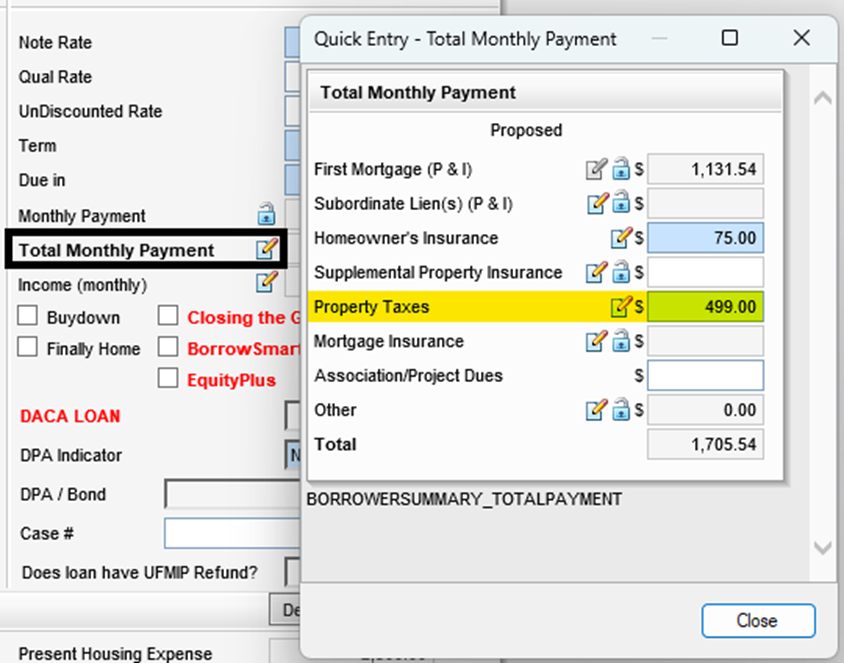
Task: Select the Property Taxes amount field
Action: 705,307
